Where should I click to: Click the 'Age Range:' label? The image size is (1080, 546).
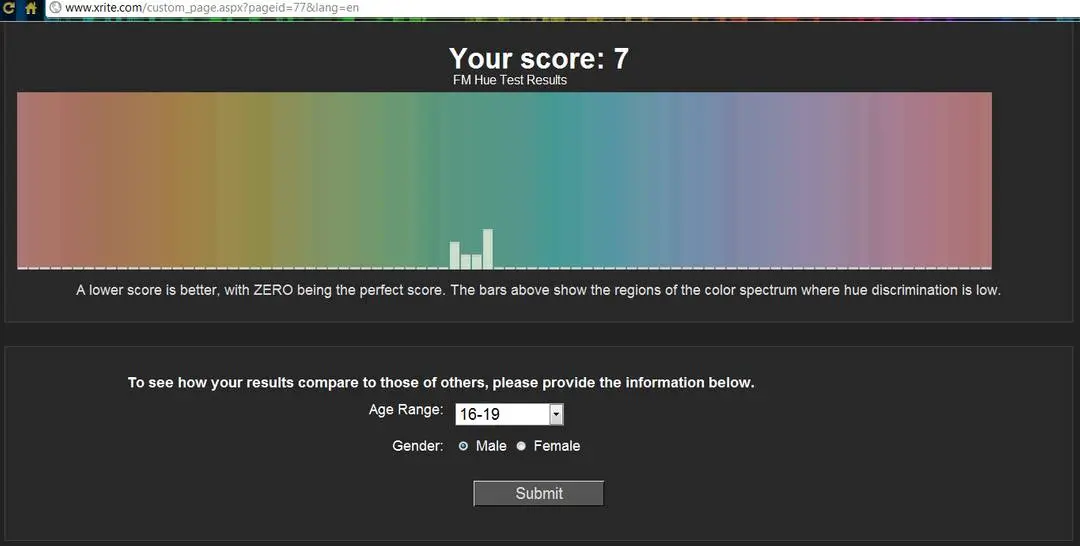pyautogui.click(x=406, y=410)
